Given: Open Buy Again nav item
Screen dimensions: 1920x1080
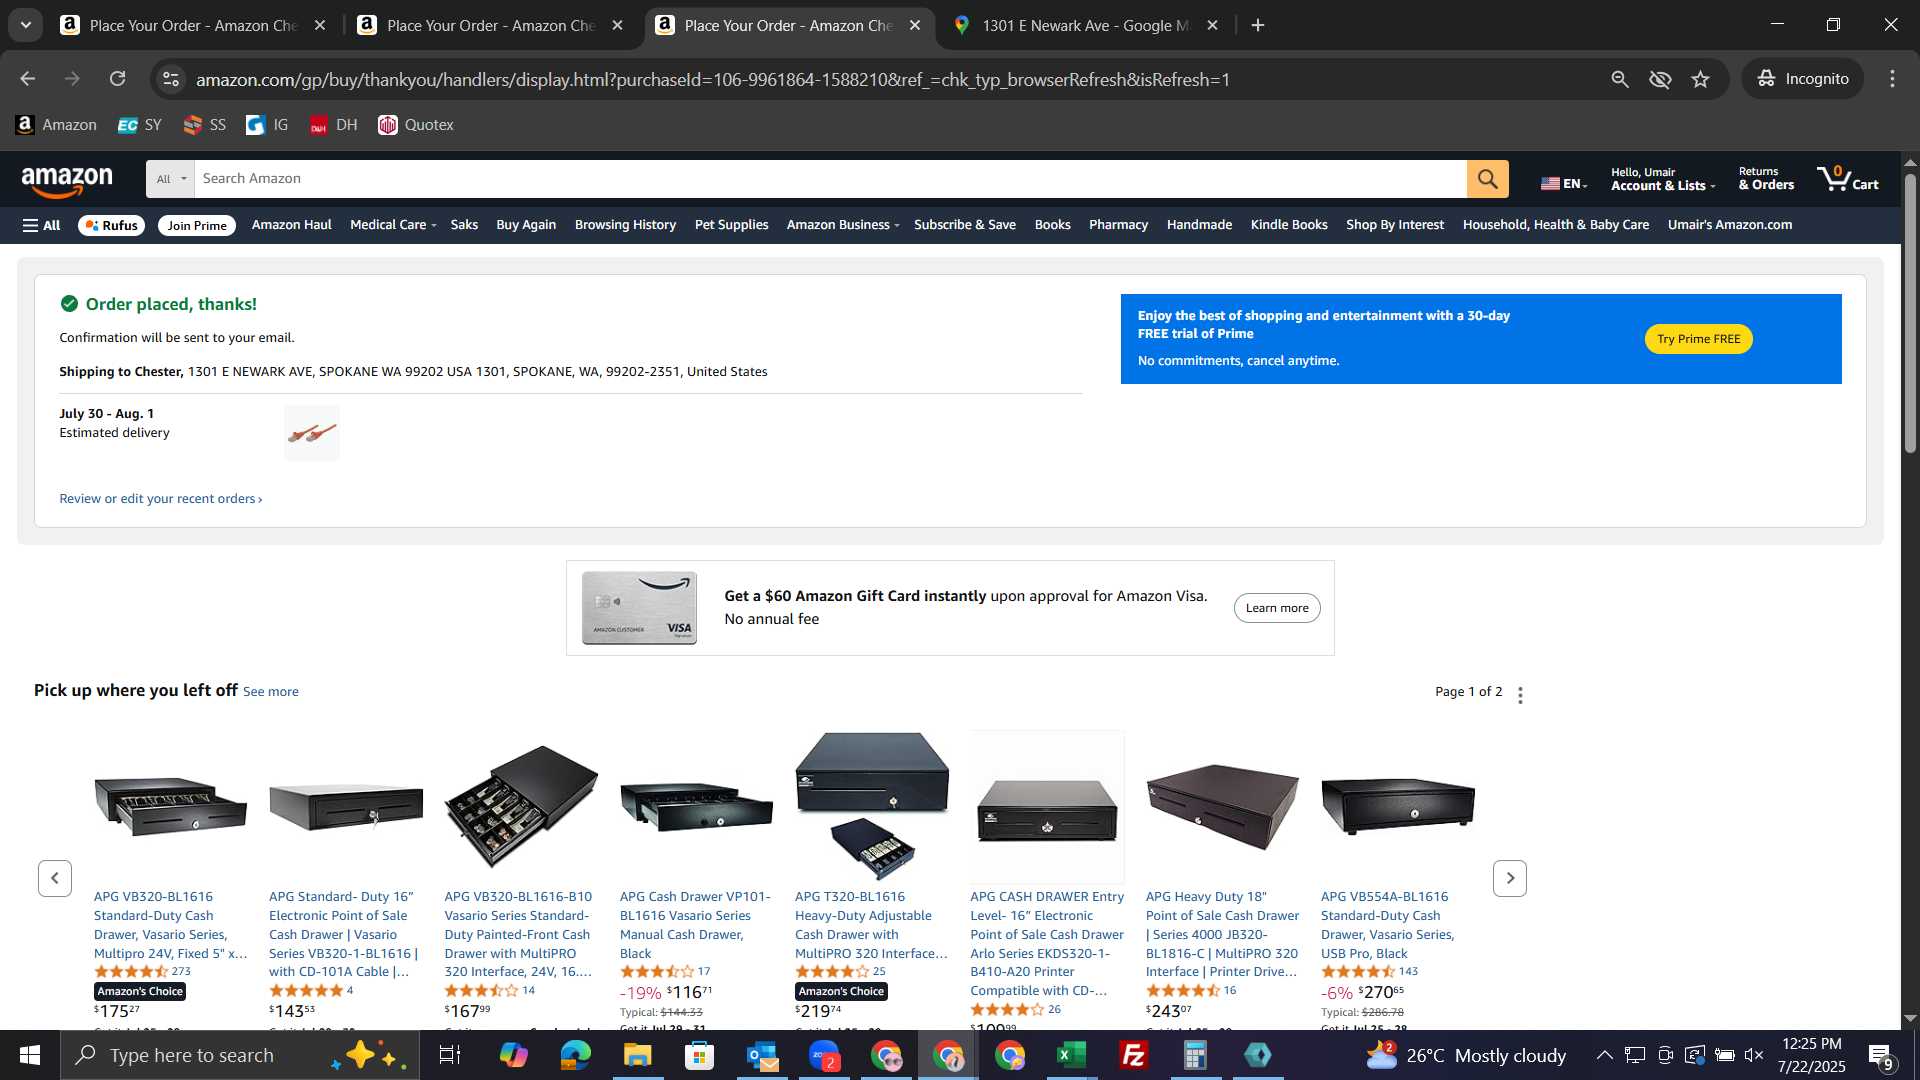Looking at the screenshot, I should click(526, 225).
